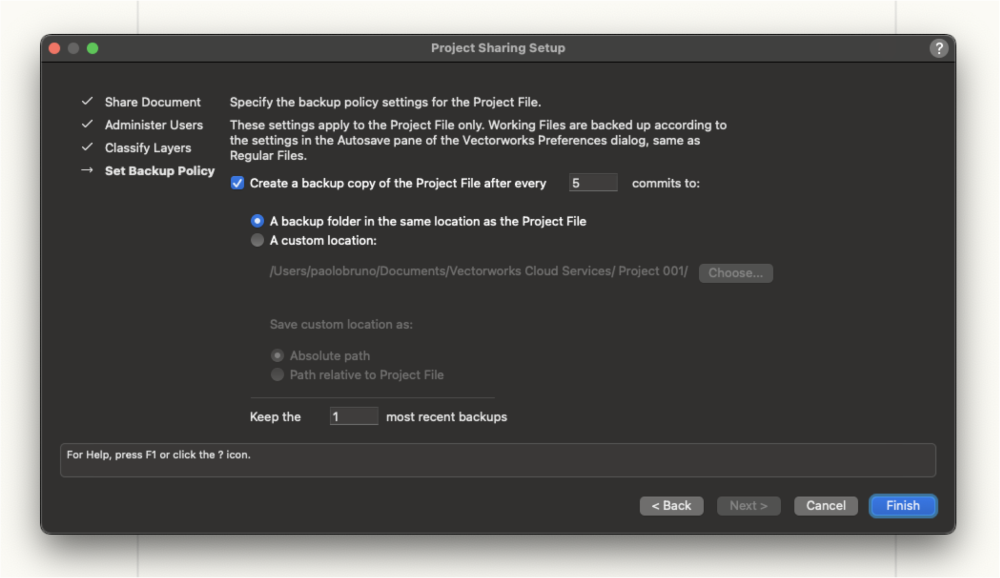The image size is (1000, 578).
Task: Click the custom backup location path text
Action: (478, 271)
